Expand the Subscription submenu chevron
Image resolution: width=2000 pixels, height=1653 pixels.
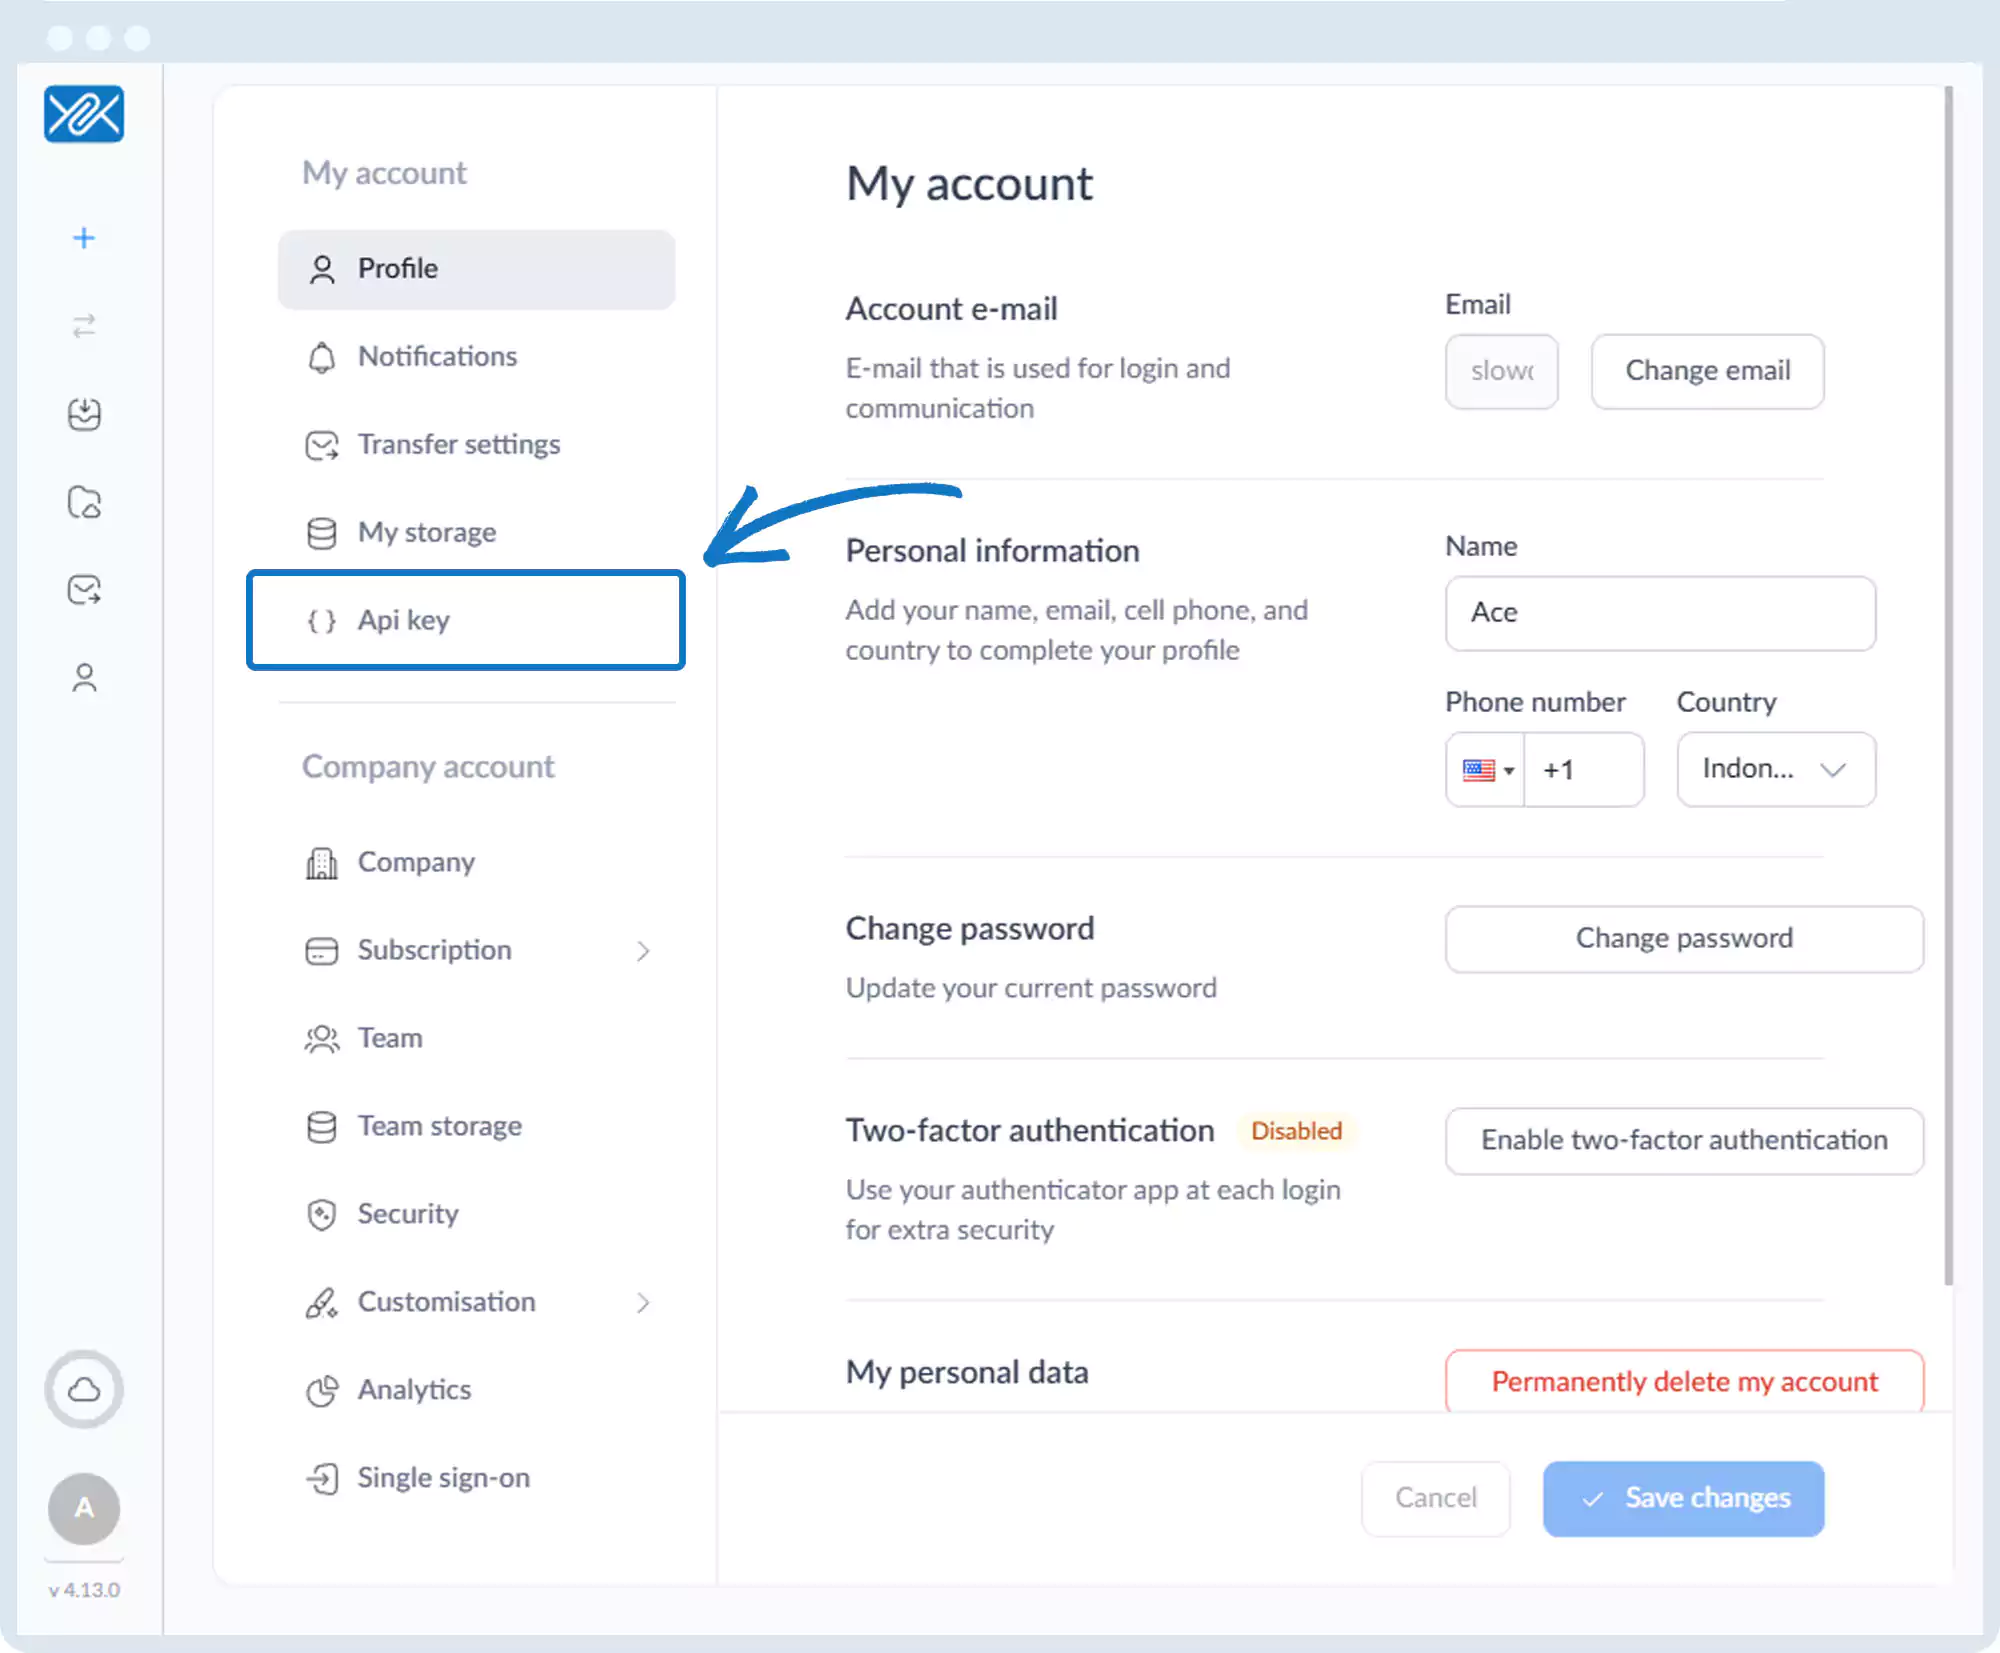coord(643,951)
